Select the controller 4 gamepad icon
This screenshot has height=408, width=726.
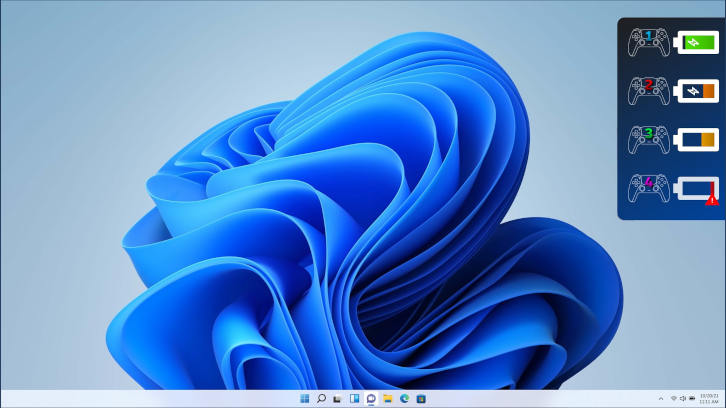646,188
